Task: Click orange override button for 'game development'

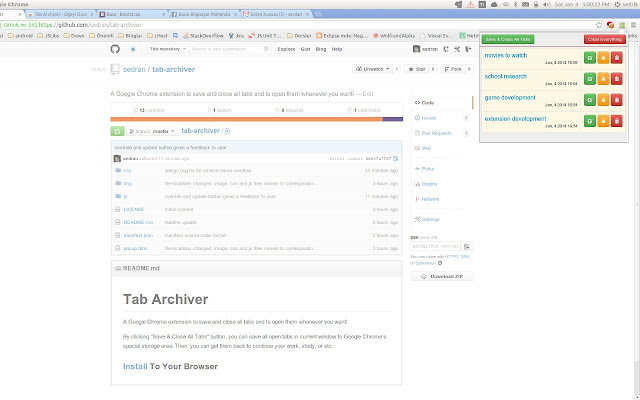Action: click(x=603, y=100)
